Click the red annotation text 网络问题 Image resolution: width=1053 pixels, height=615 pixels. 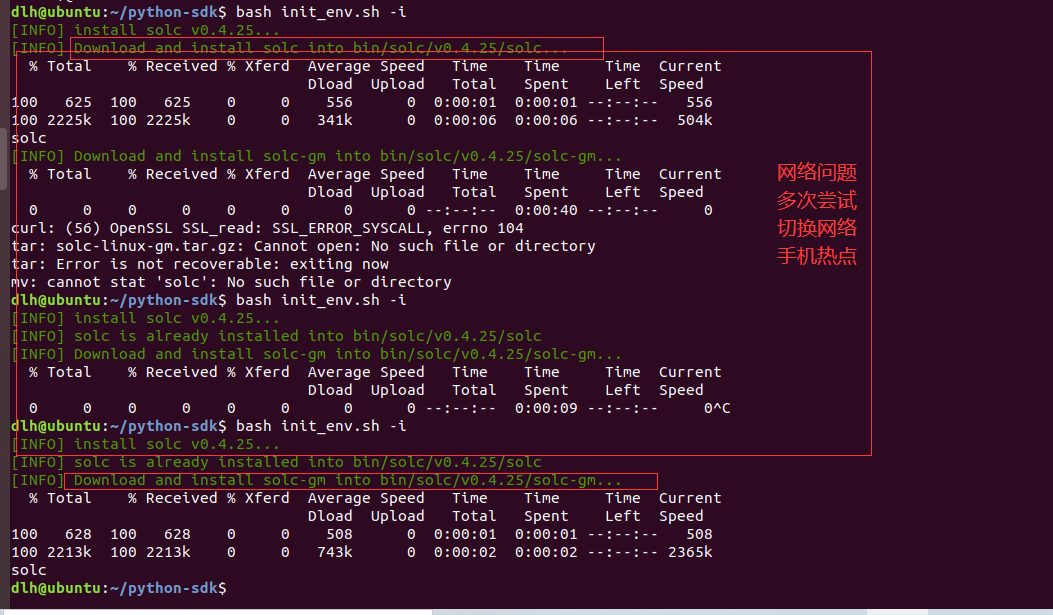tap(816, 172)
